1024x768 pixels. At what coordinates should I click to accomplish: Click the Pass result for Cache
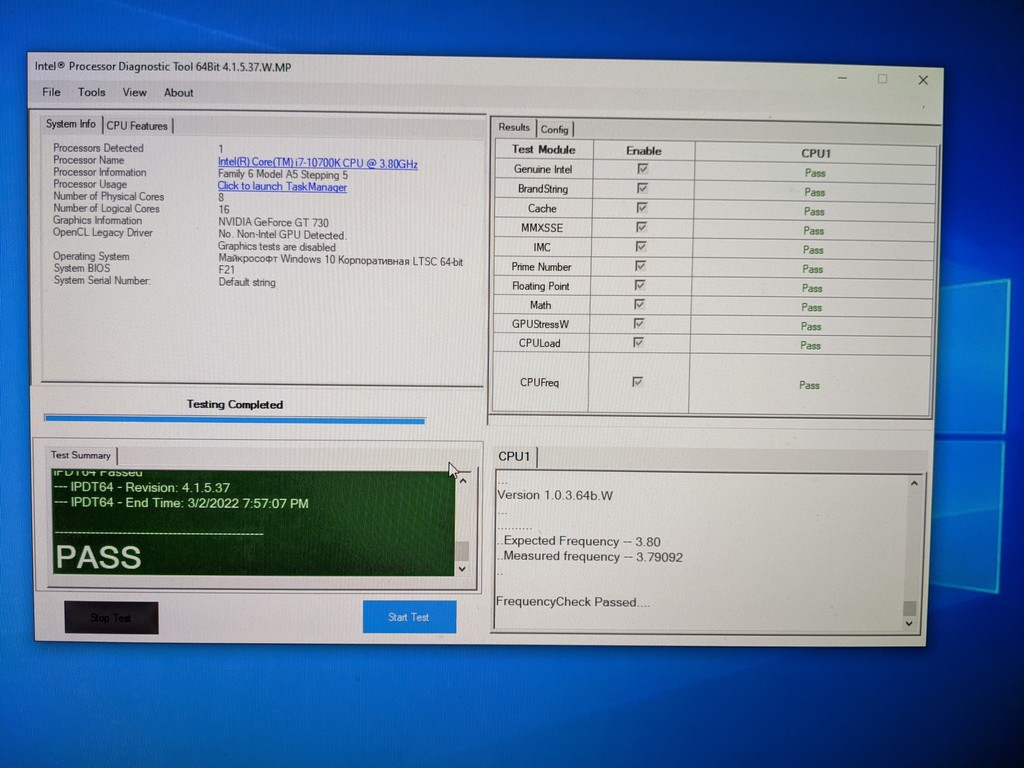tap(814, 212)
